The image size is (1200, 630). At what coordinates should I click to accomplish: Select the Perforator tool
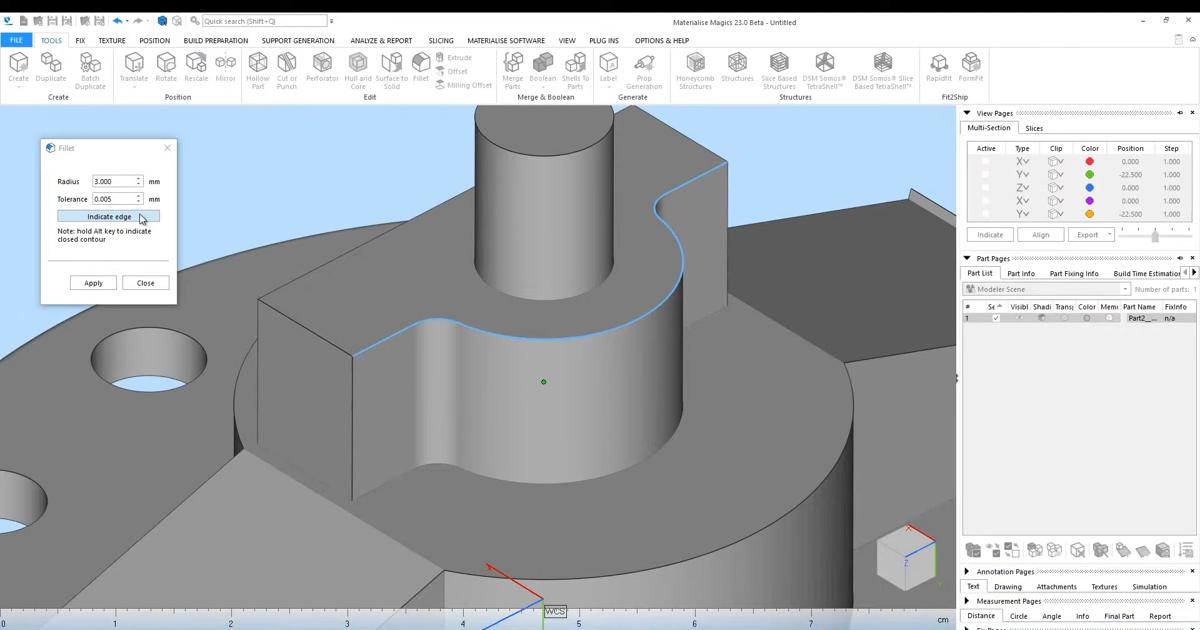(x=322, y=67)
